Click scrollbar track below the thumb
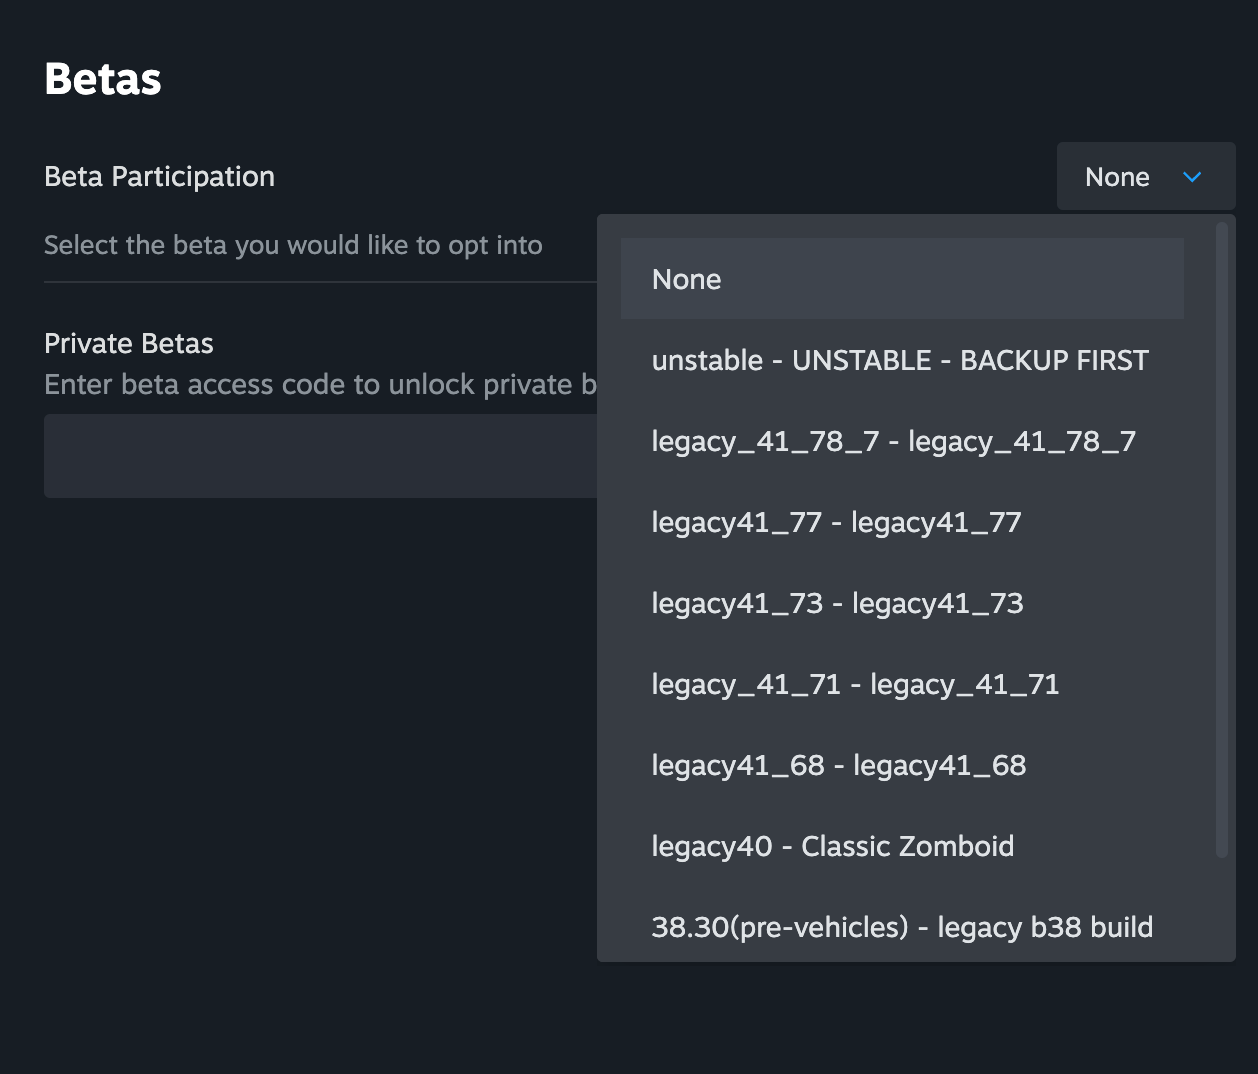 [1221, 908]
